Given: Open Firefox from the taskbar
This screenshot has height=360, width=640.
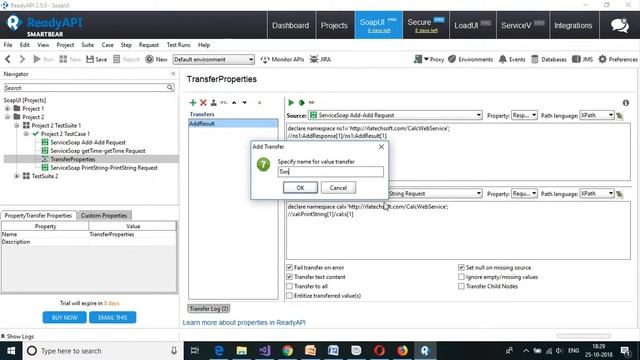Looking at the screenshot, I should [x=402, y=351].
